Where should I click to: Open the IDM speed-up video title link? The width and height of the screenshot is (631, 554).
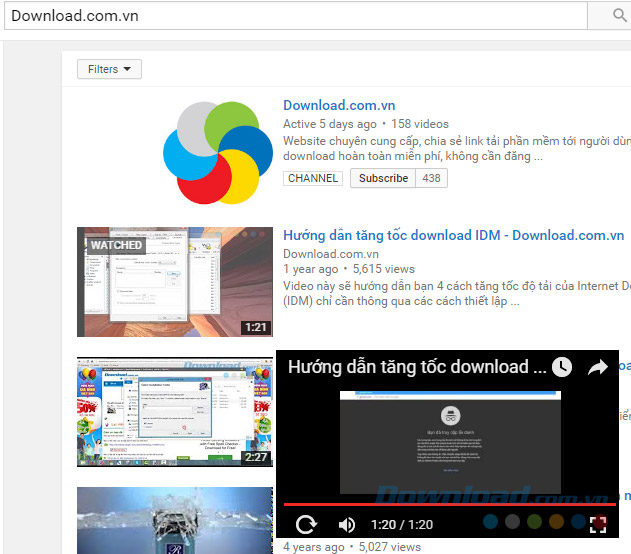click(454, 235)
